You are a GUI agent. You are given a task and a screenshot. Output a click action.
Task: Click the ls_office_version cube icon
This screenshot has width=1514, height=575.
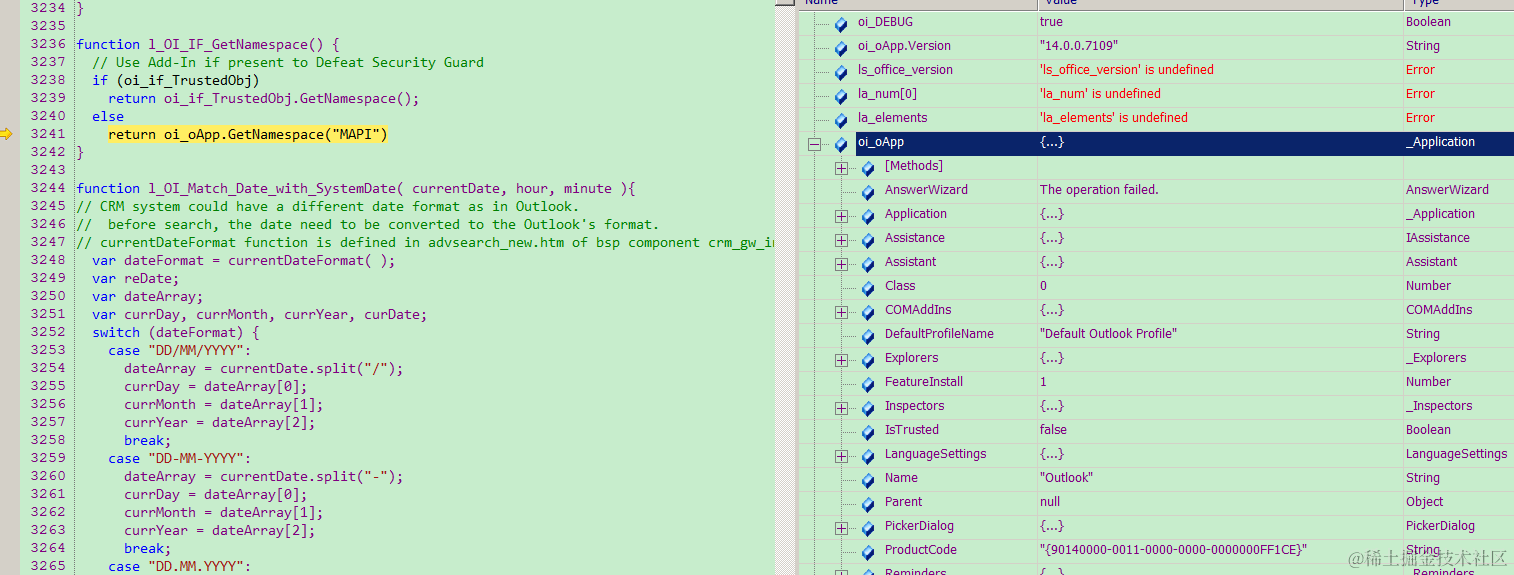pyautogui.click(x=841, y=72)
